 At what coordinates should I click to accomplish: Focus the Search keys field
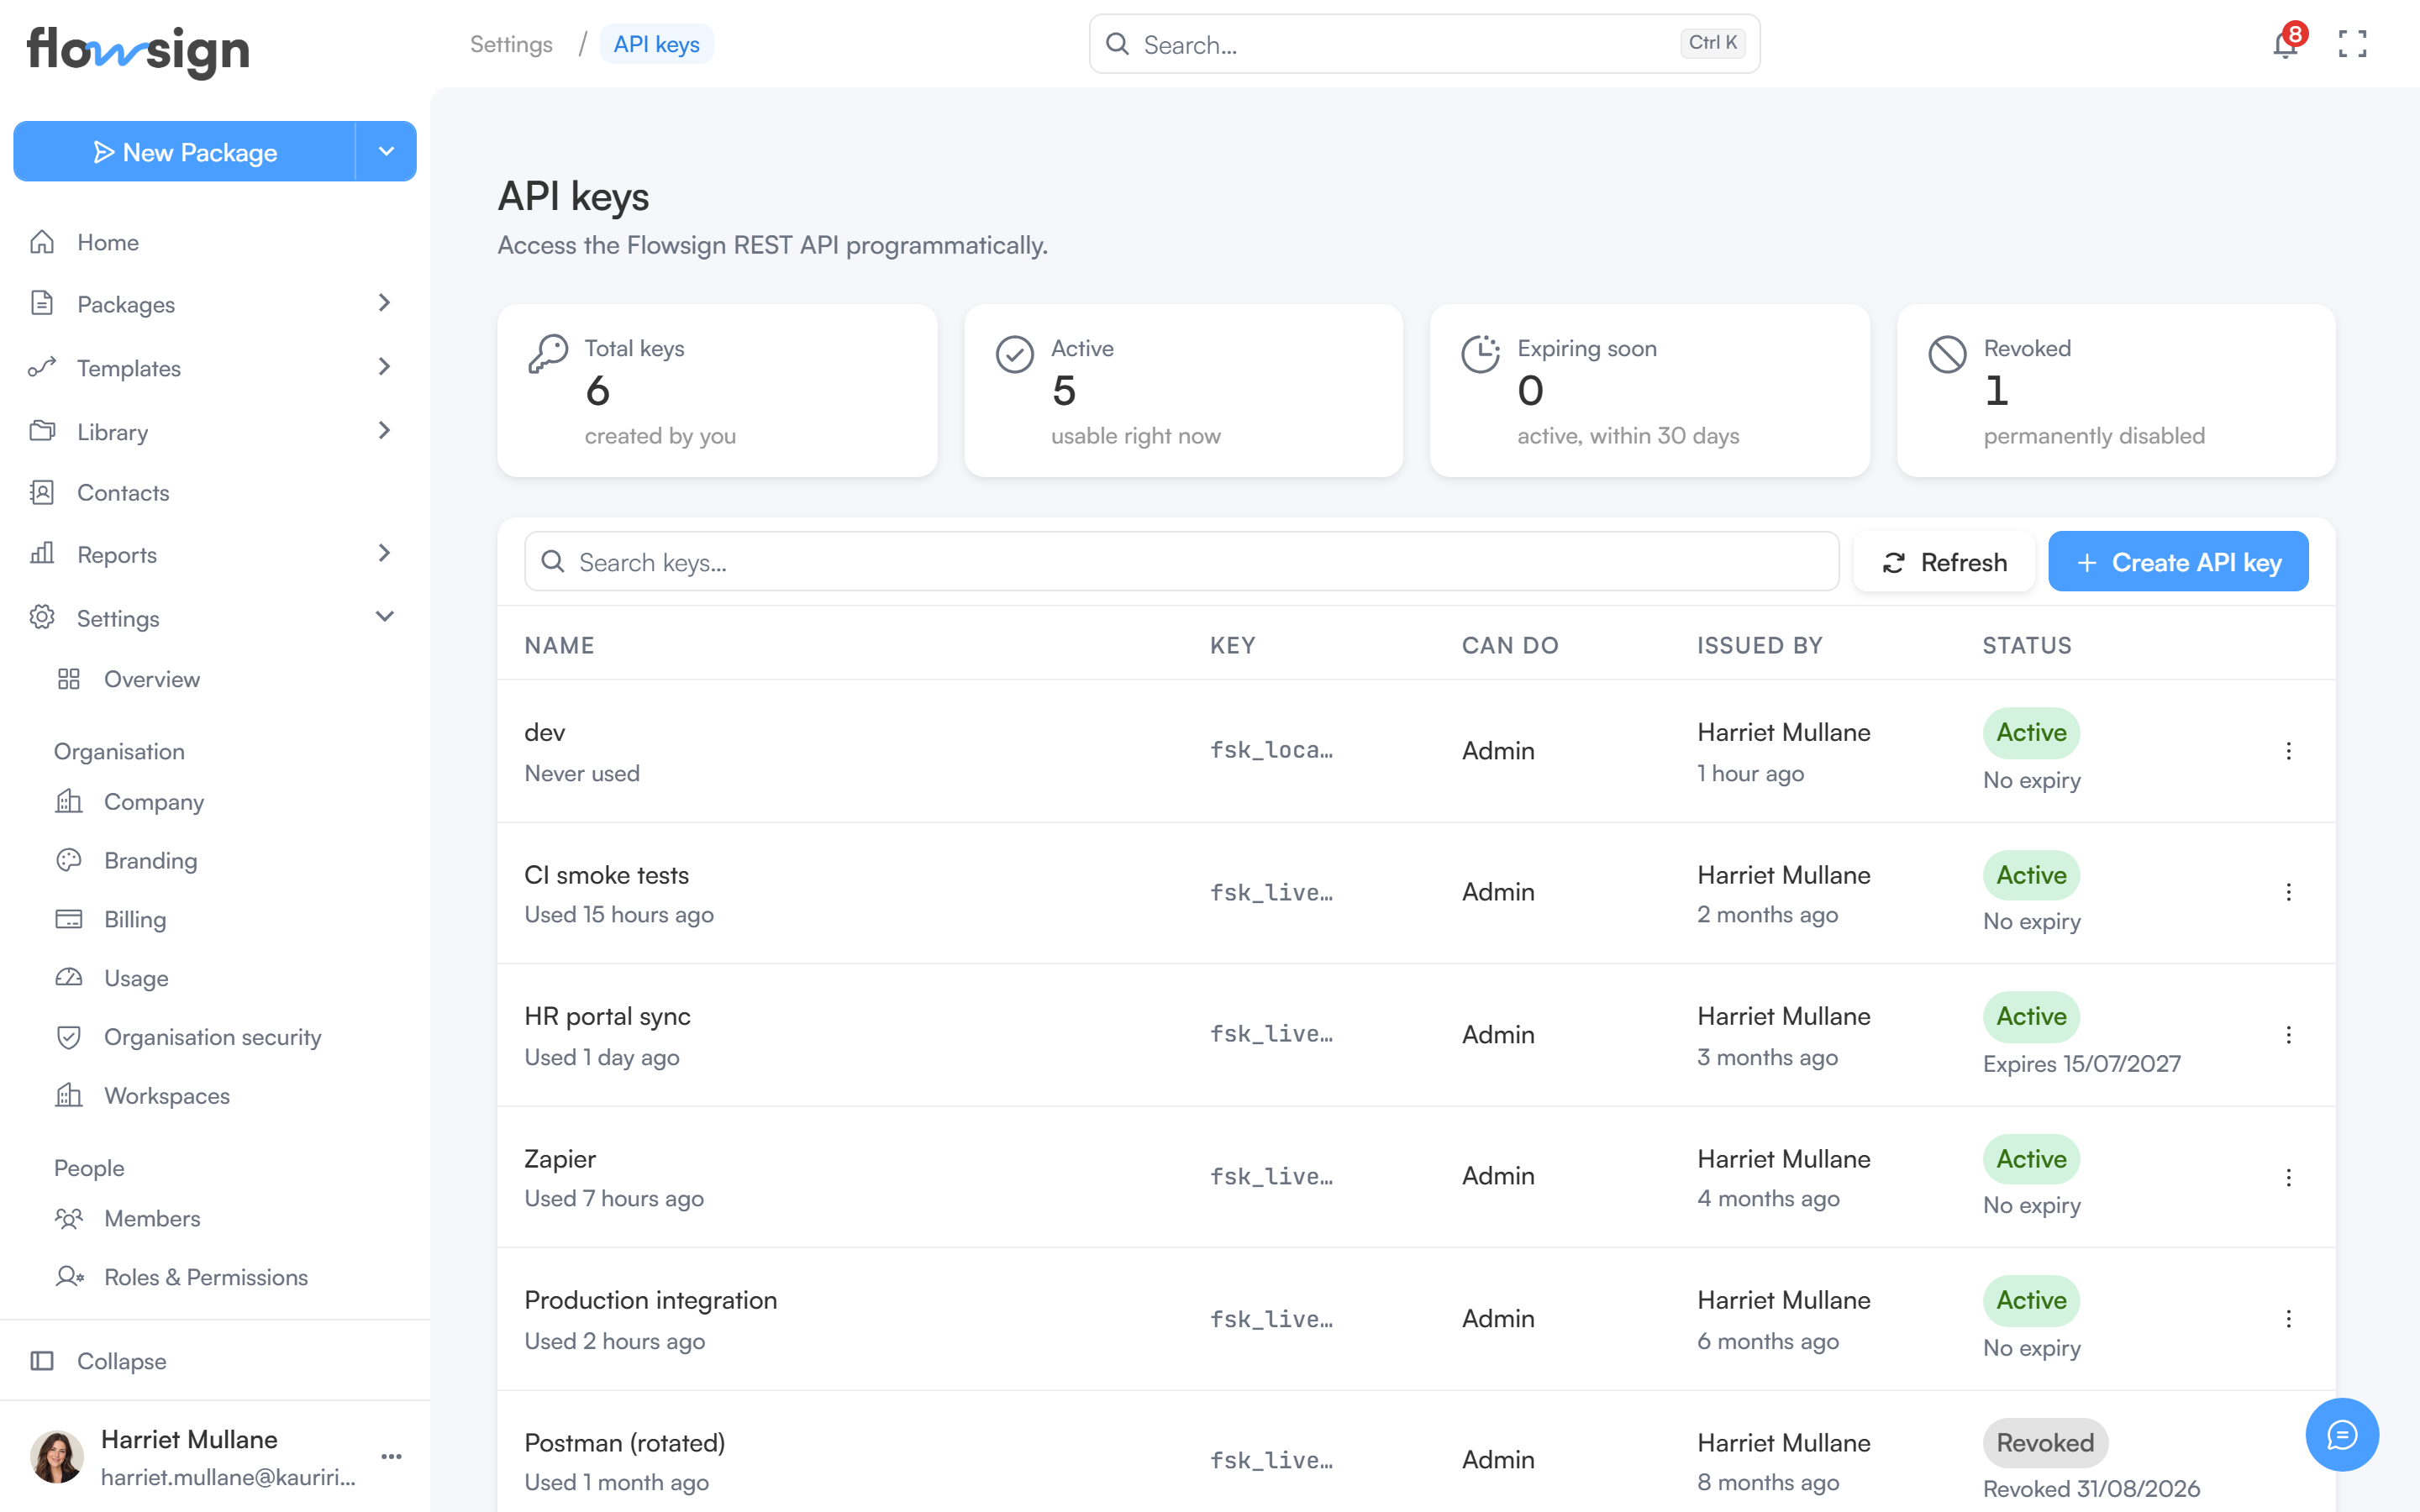coord(1182,562)
